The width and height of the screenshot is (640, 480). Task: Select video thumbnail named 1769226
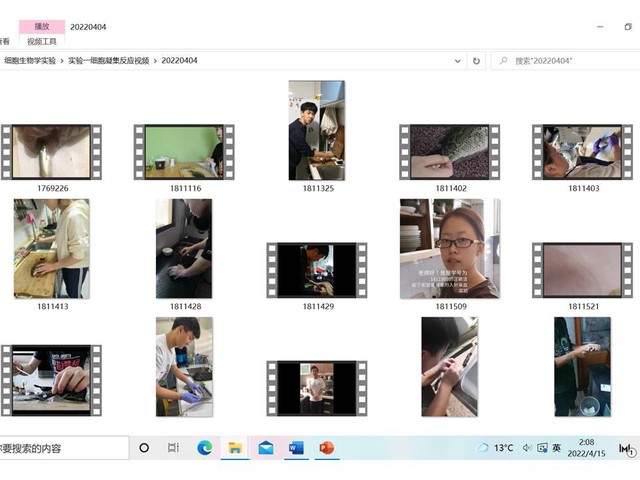coord(52,152)
